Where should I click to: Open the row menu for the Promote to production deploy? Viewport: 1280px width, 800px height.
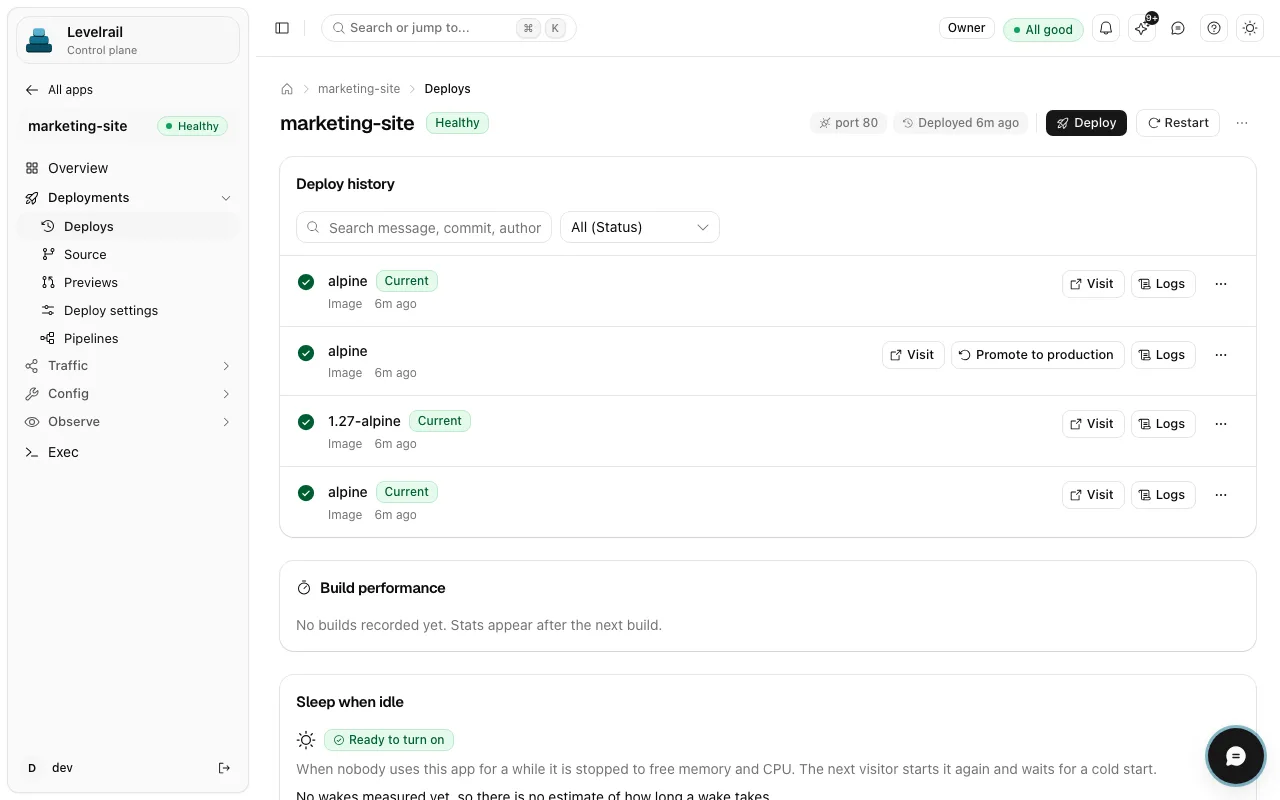point(1221,355)
